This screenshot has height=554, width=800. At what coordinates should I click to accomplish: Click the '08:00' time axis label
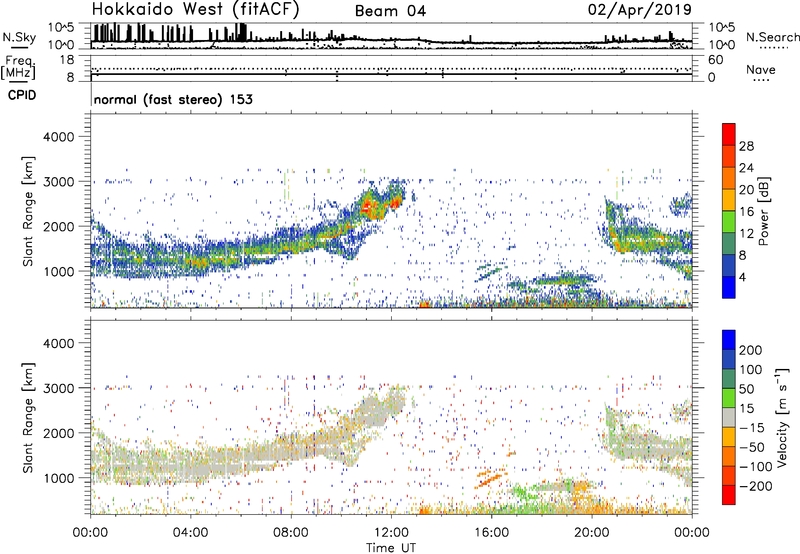[291, 533]
